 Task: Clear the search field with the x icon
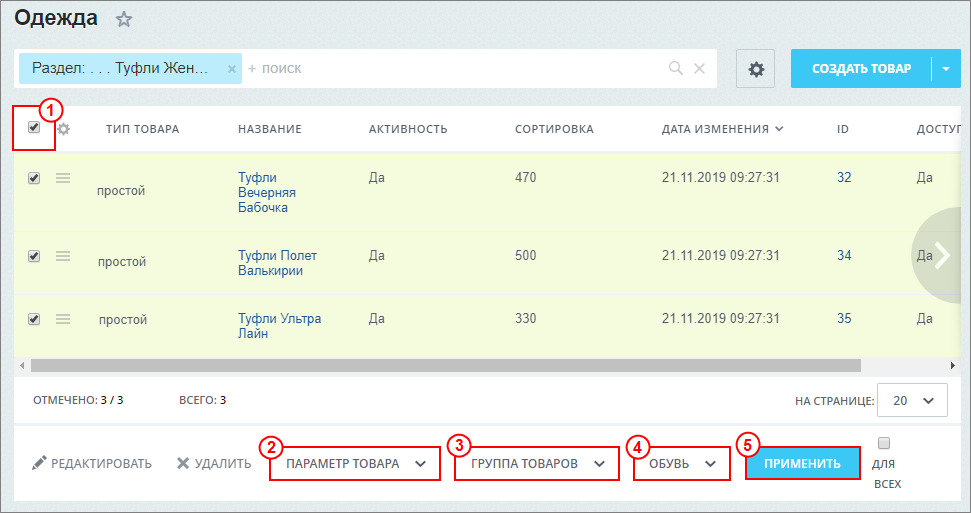tap(700, 69)
